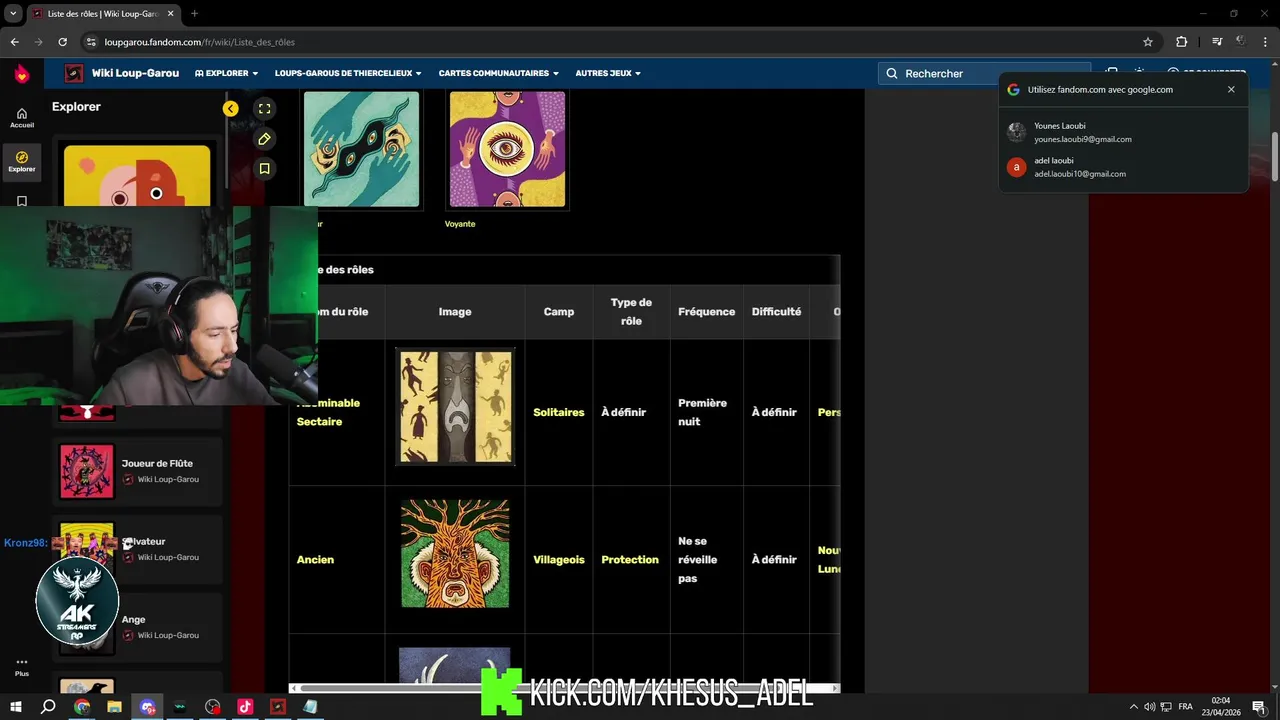Image resolution: width=1280 pixels, height=720 pixels.
Task: Open the tab search dropdown arrow
Action: pyautogui.click(x=13, y=14)
